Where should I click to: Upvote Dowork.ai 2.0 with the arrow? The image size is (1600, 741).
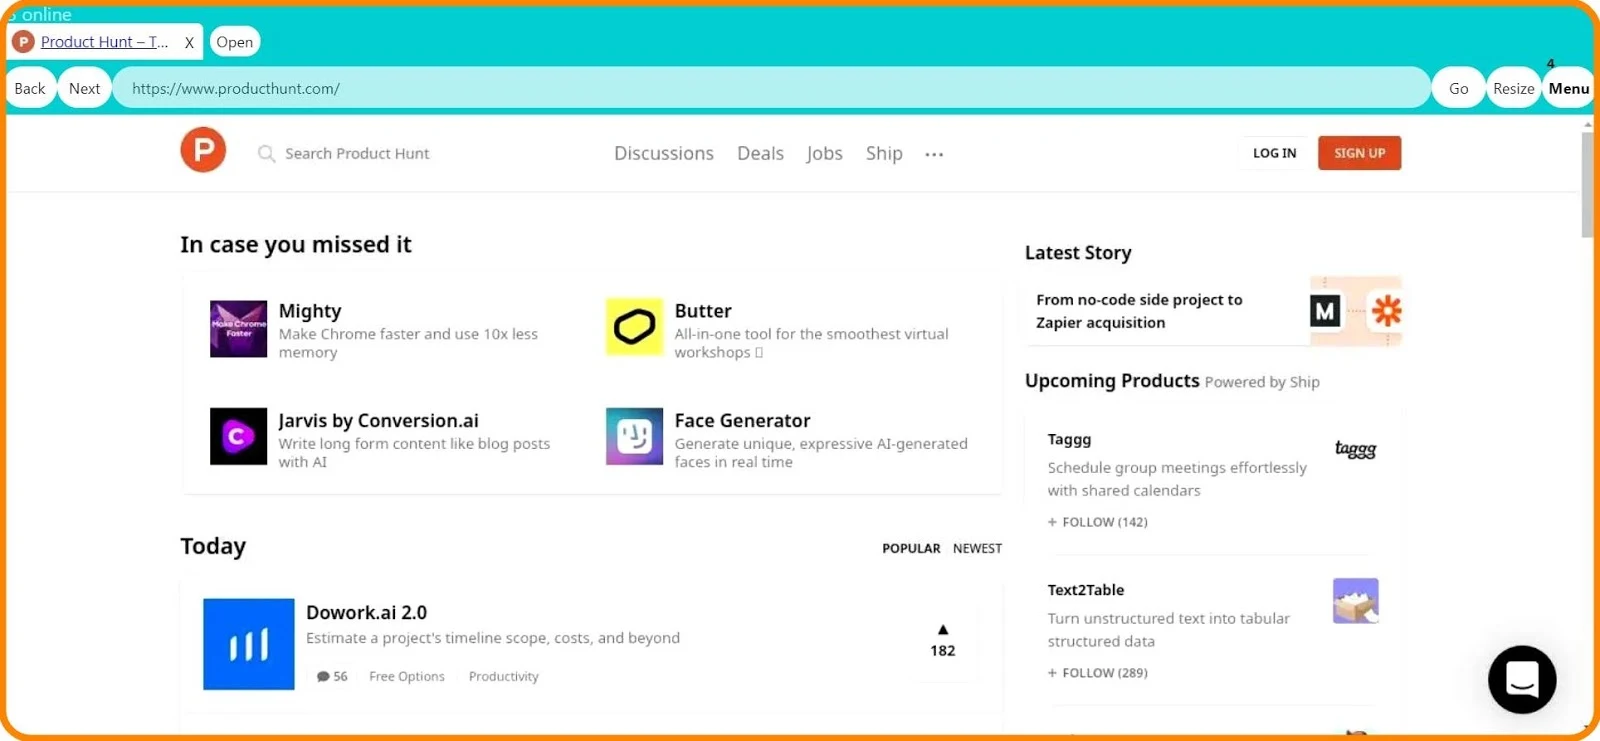942,630
